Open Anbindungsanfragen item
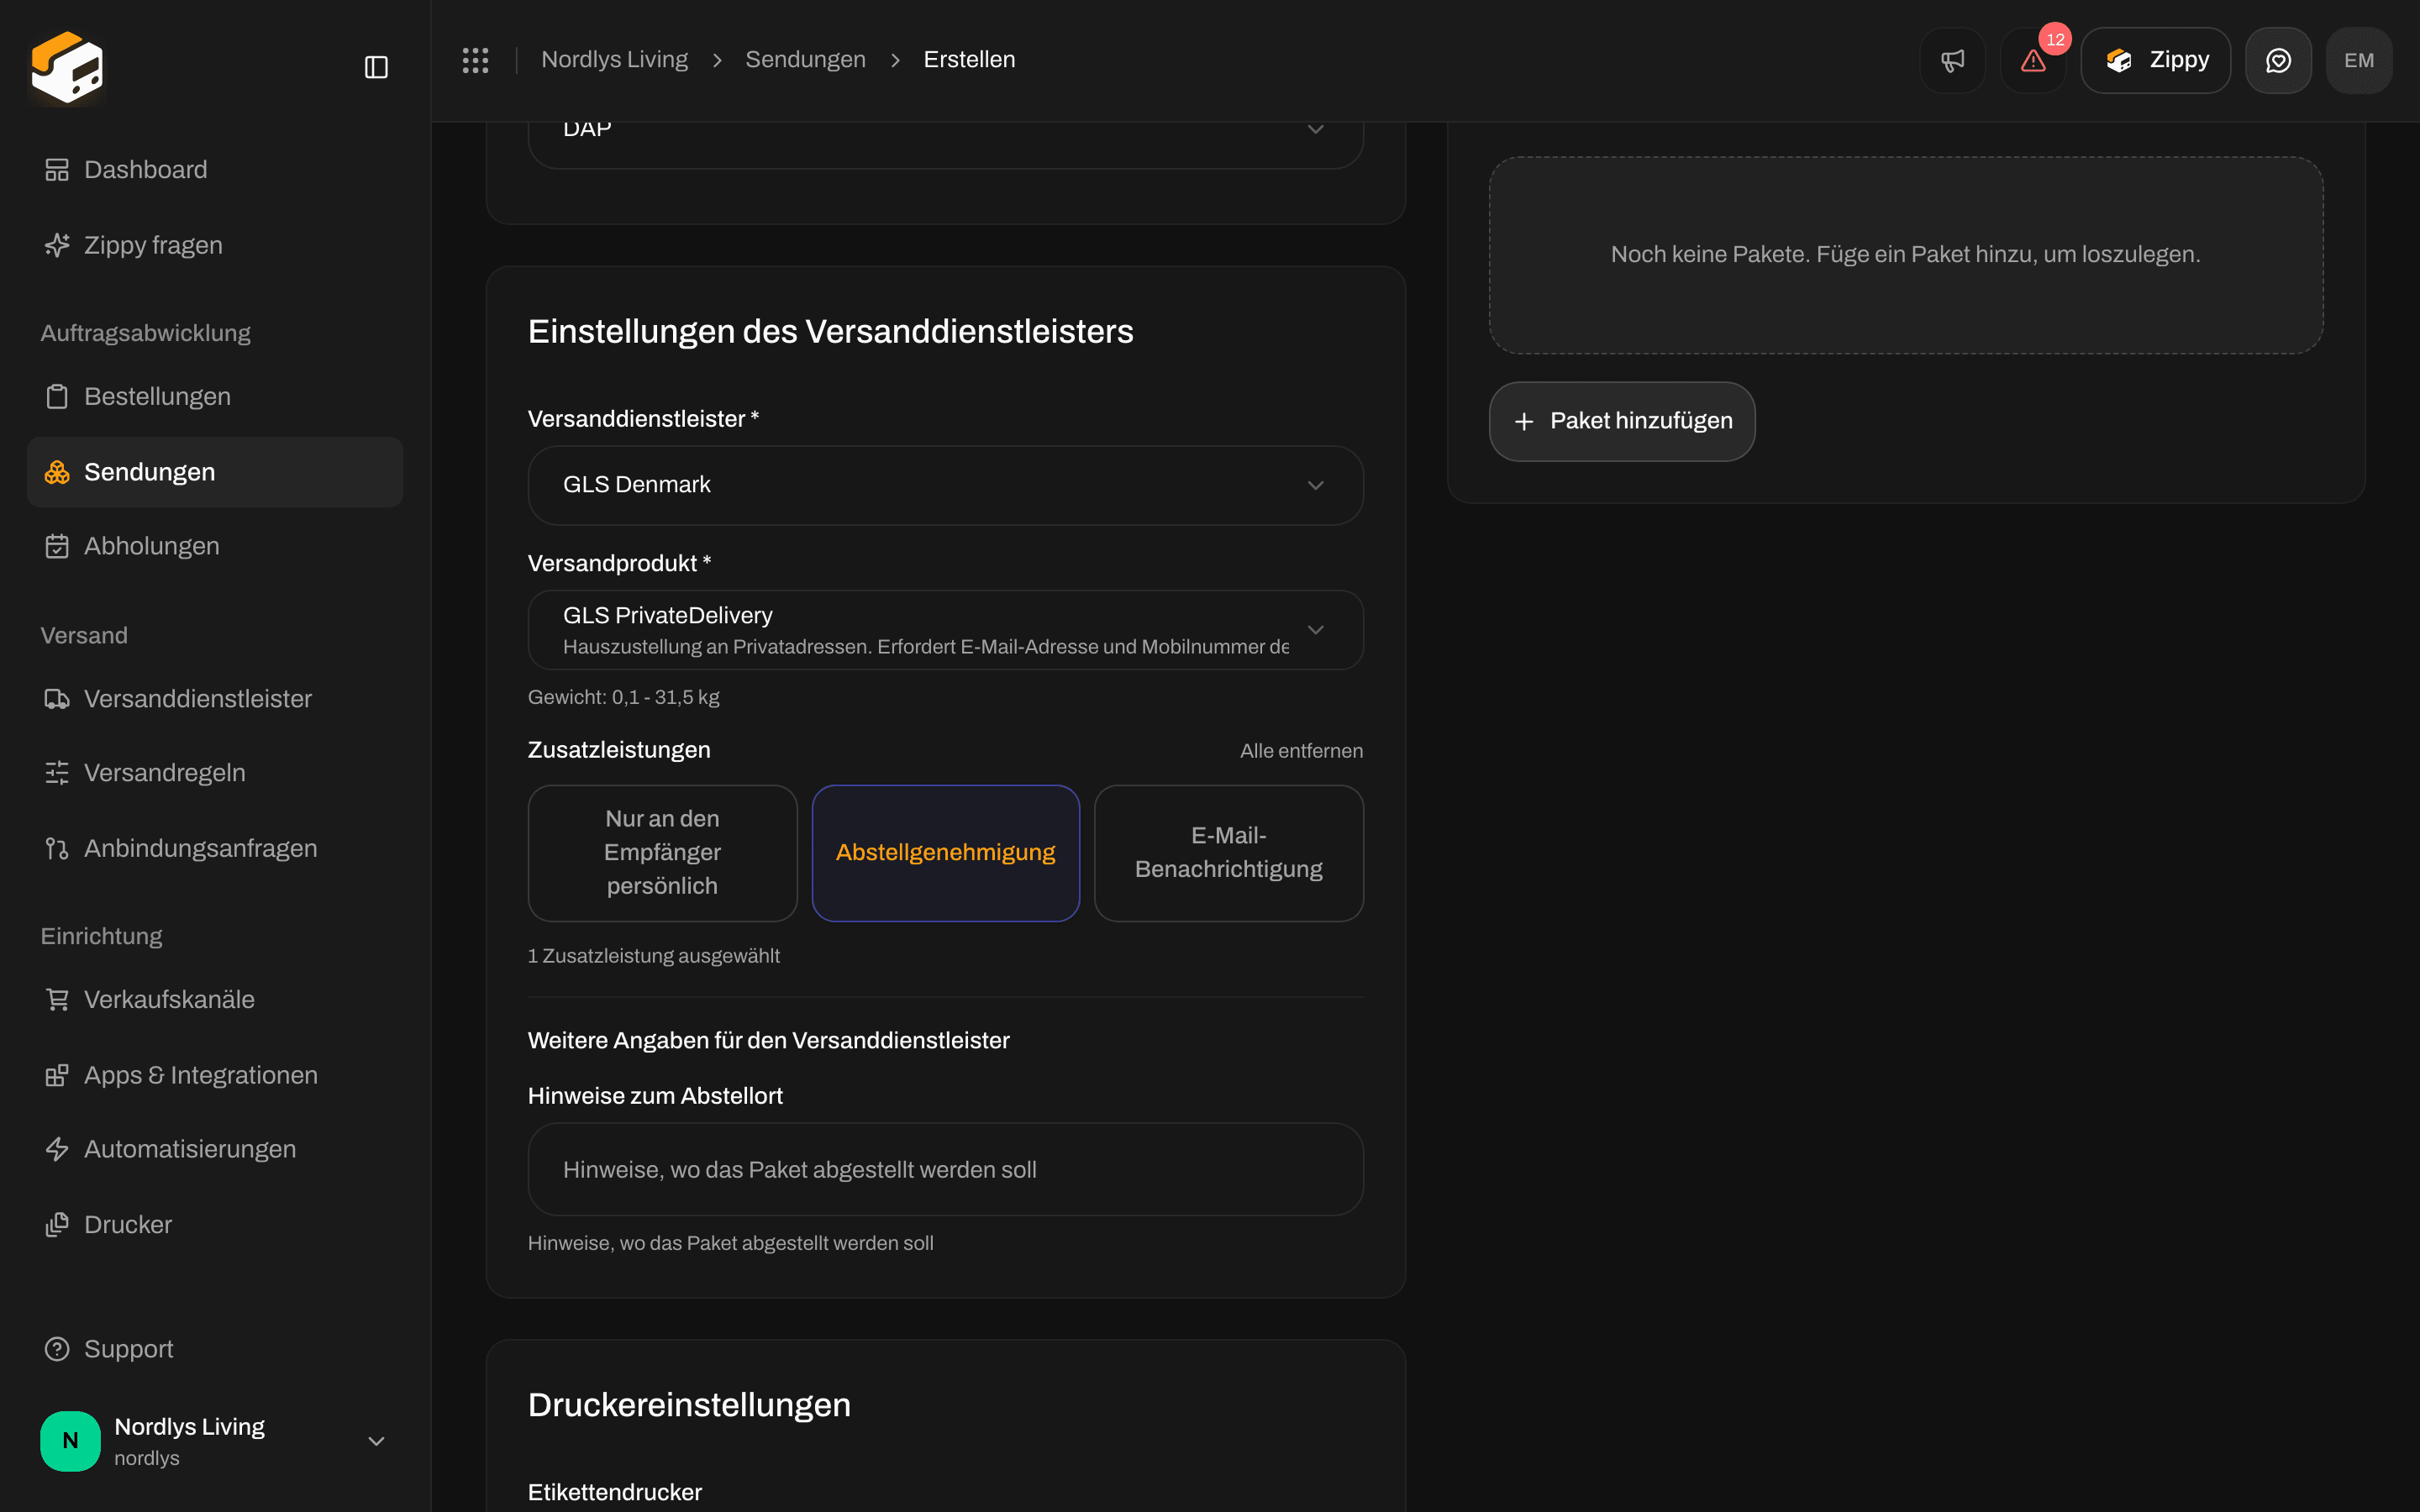The image size is (2420, 1512). 215,848
